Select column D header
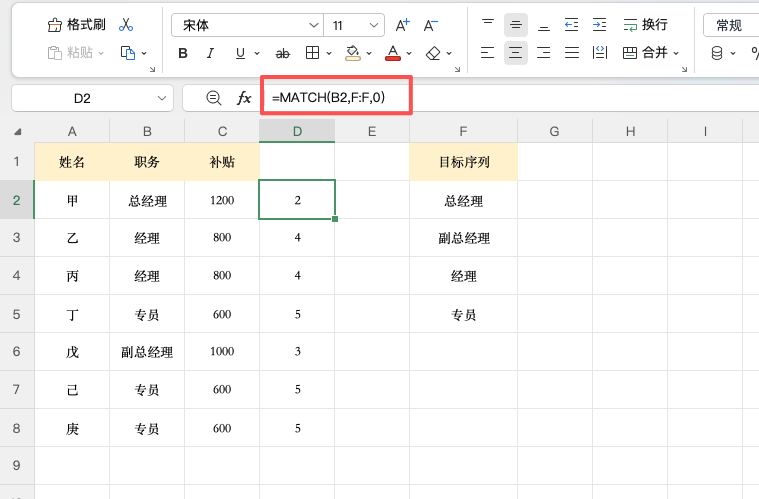Viewport: 759px width, 499px height. click(297, 131)
